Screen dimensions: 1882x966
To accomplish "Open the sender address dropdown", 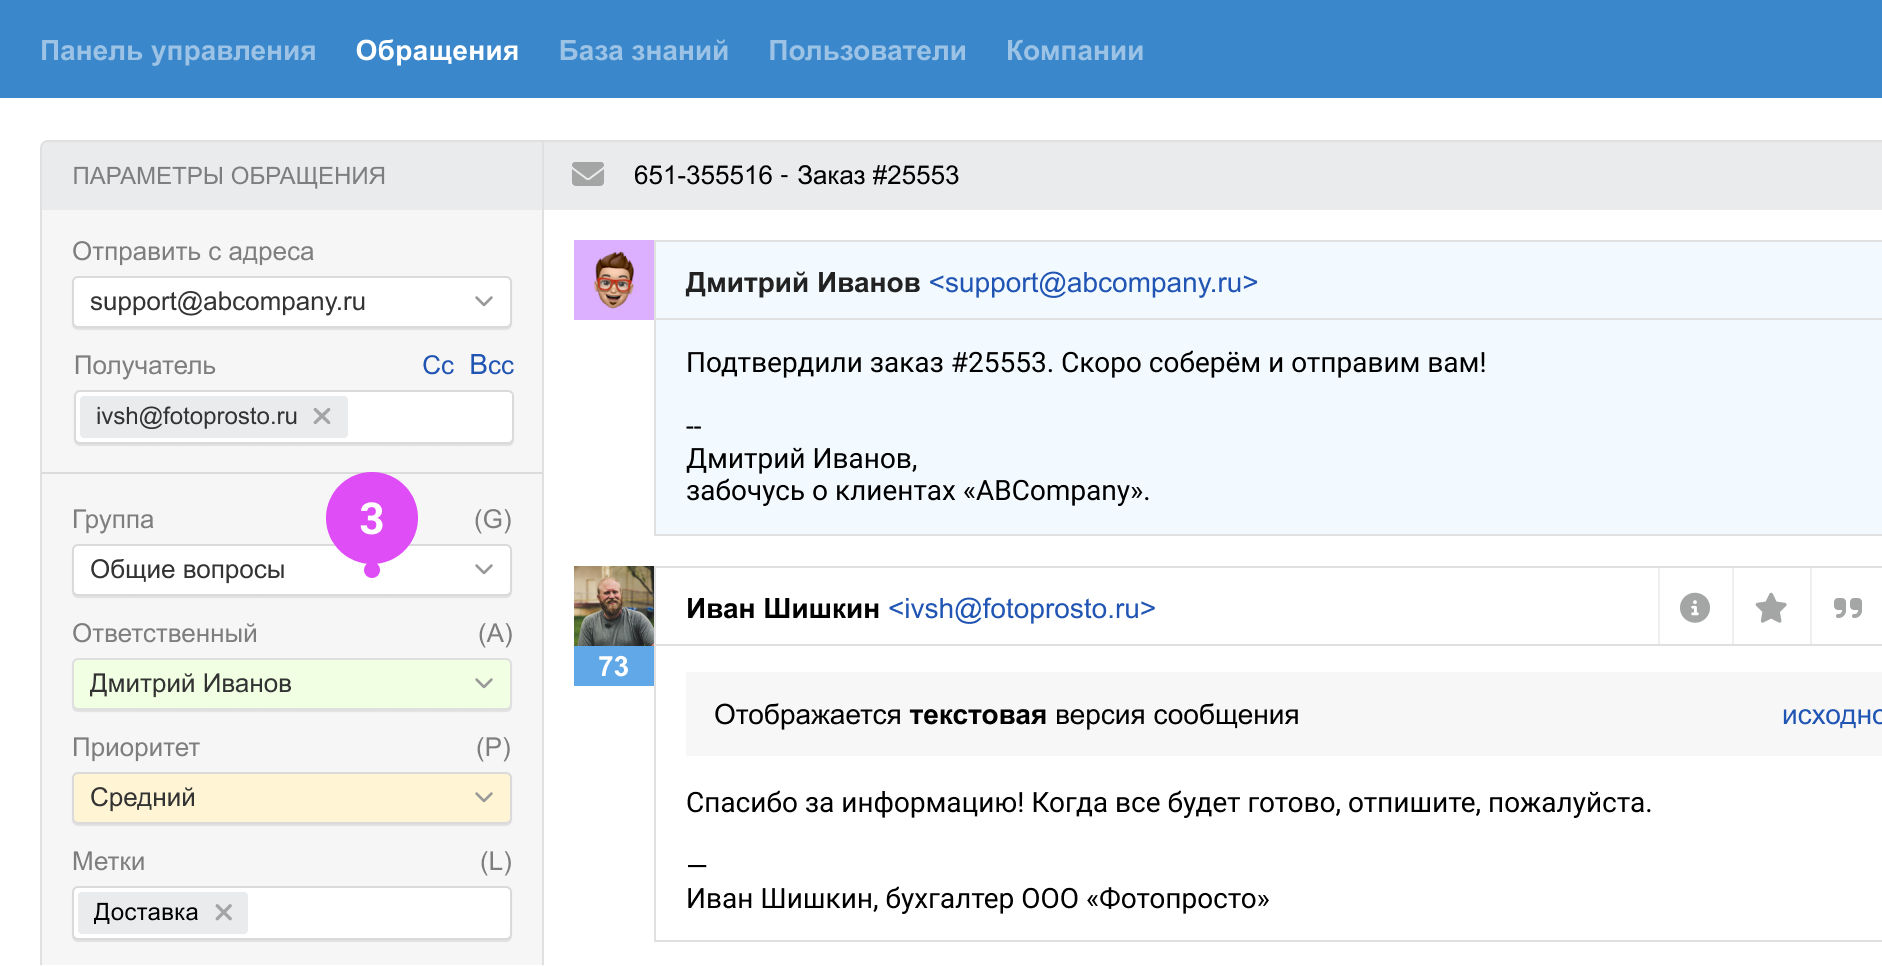I will 291,302.
